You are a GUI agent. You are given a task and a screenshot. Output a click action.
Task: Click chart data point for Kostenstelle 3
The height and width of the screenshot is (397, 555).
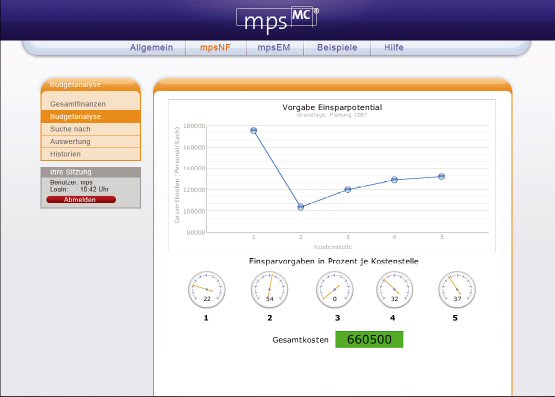pyautogui.click(x=348, y=189)
